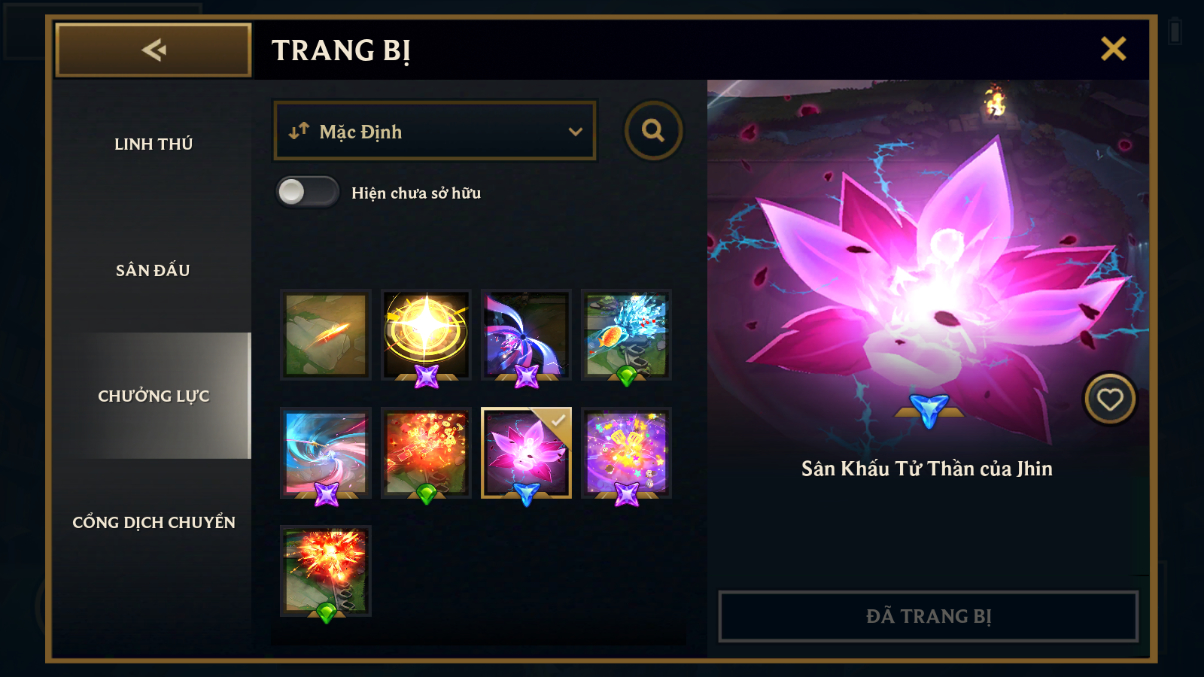Favorite the recall with the heart icon

pyautogui.click(x=1110, y=399)
